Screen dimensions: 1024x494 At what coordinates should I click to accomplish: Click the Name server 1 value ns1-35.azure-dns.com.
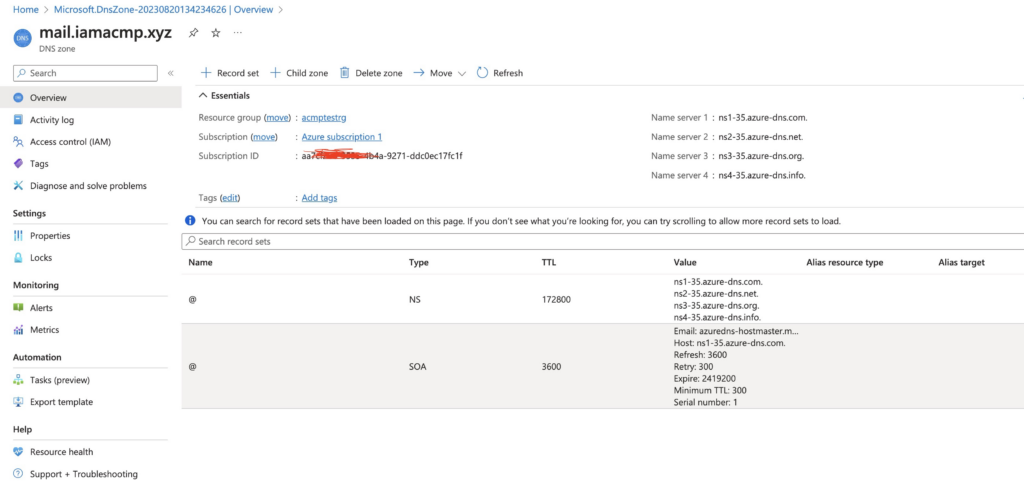[763, 118]
